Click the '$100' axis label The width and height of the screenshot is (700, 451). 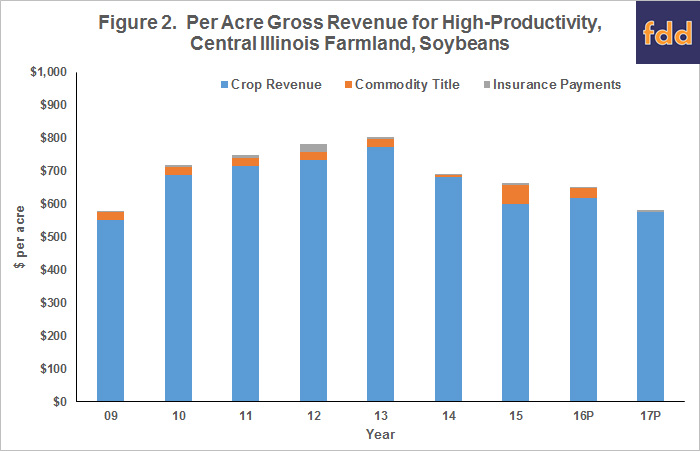coord(53,369)
